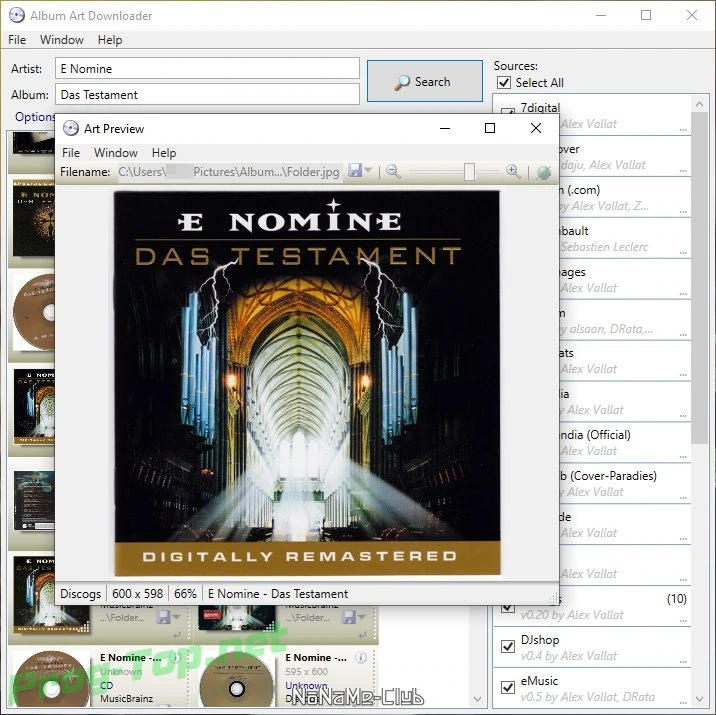Open Help menu in the main window

click(110, 40)
